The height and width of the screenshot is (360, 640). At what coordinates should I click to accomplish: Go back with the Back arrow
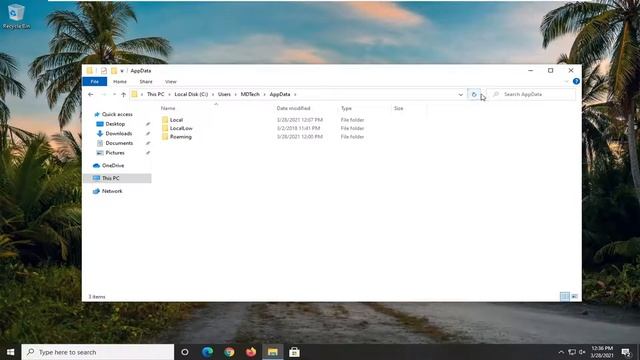[x=91, y=94]
